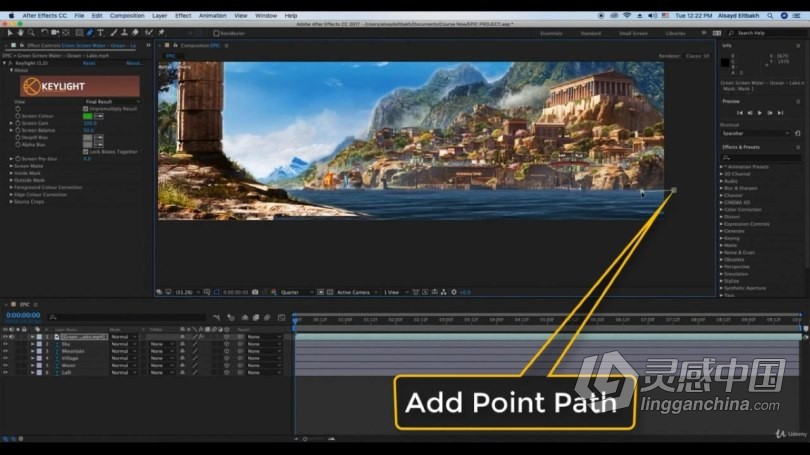
Task: Click Keylight About link
Action: coord(133,63)
